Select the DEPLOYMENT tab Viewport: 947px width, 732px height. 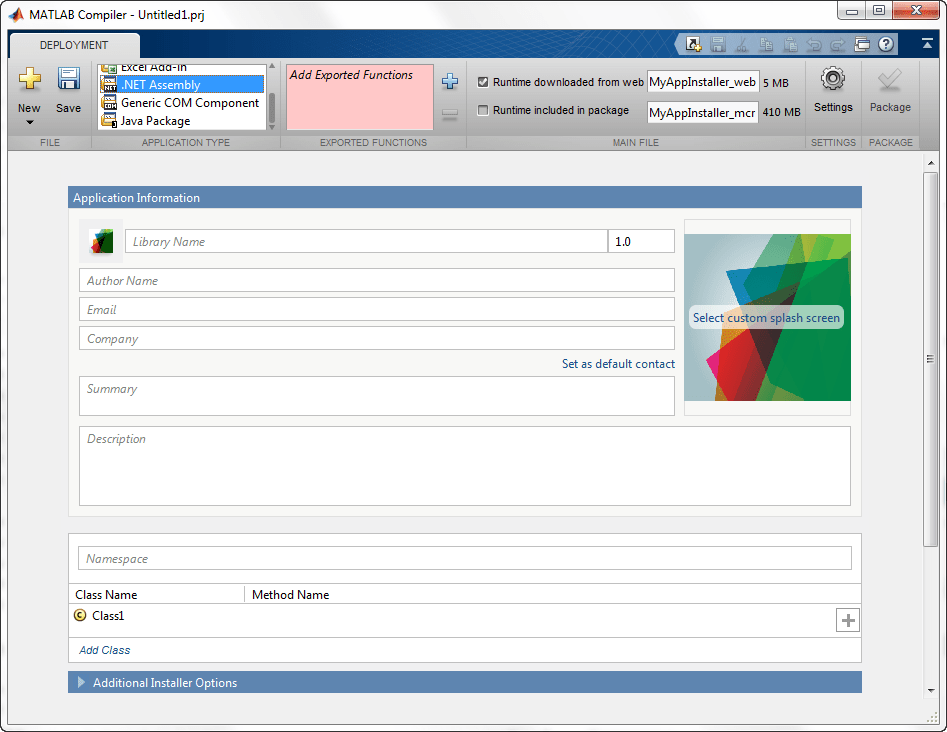tap(73, 45)
